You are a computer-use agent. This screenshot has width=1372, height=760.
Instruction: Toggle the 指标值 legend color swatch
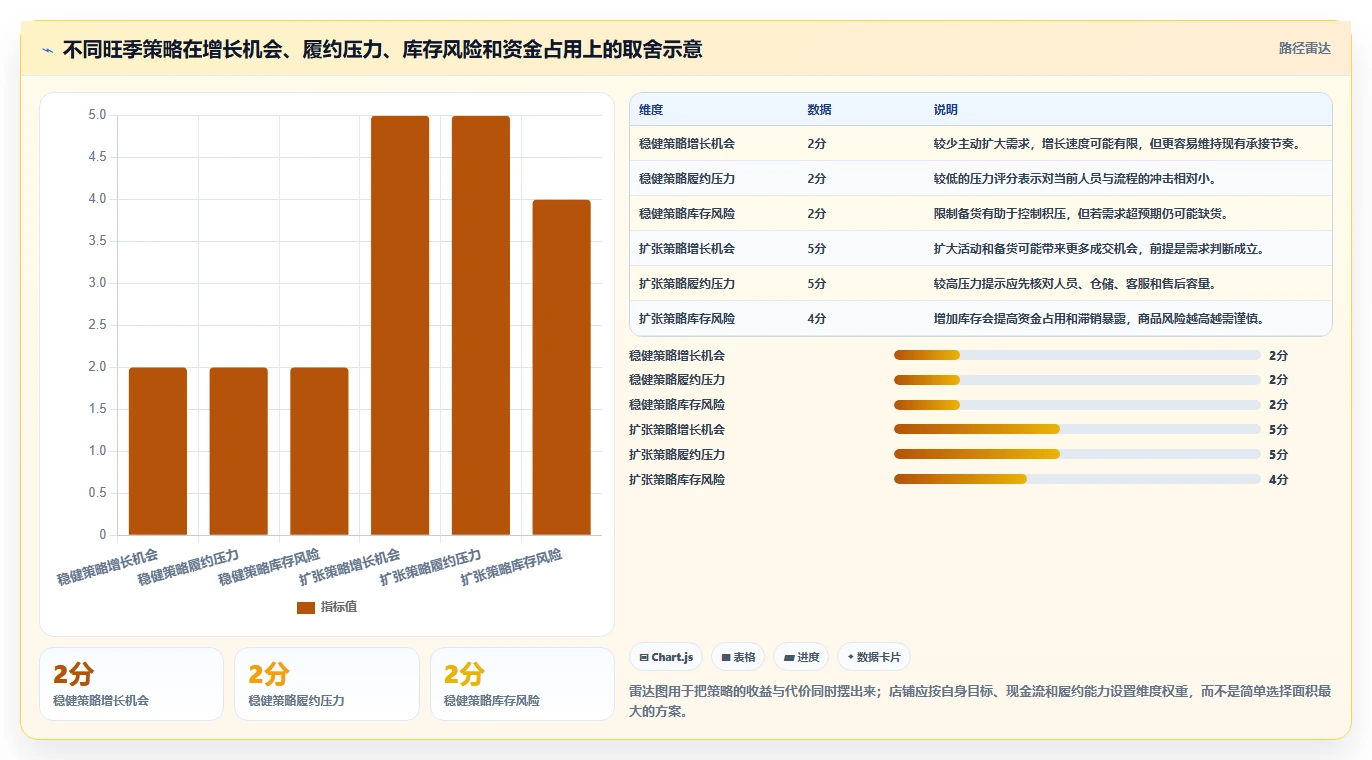click(x=306, y=608)
